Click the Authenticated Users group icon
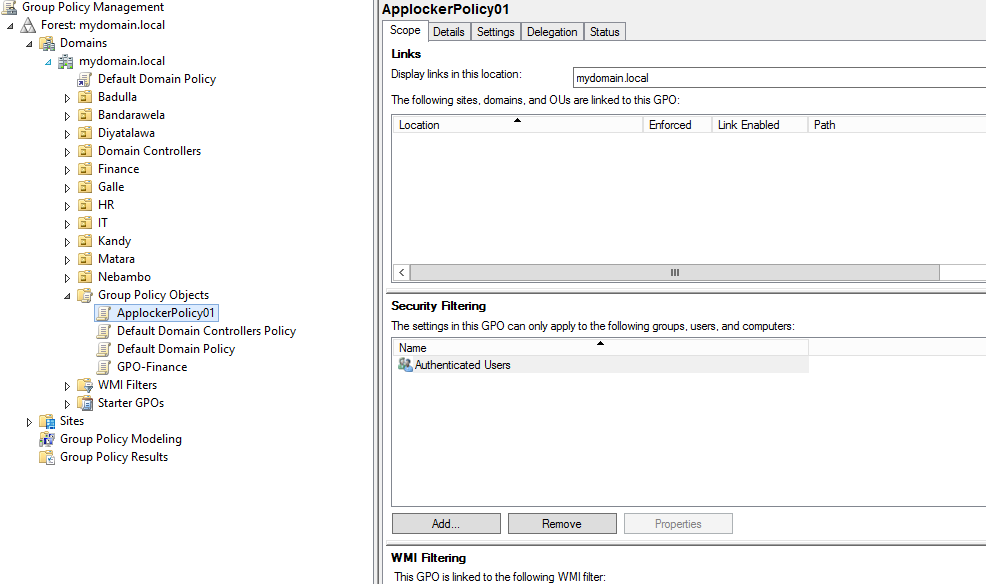The image size is (986, 584). point(405,365)
